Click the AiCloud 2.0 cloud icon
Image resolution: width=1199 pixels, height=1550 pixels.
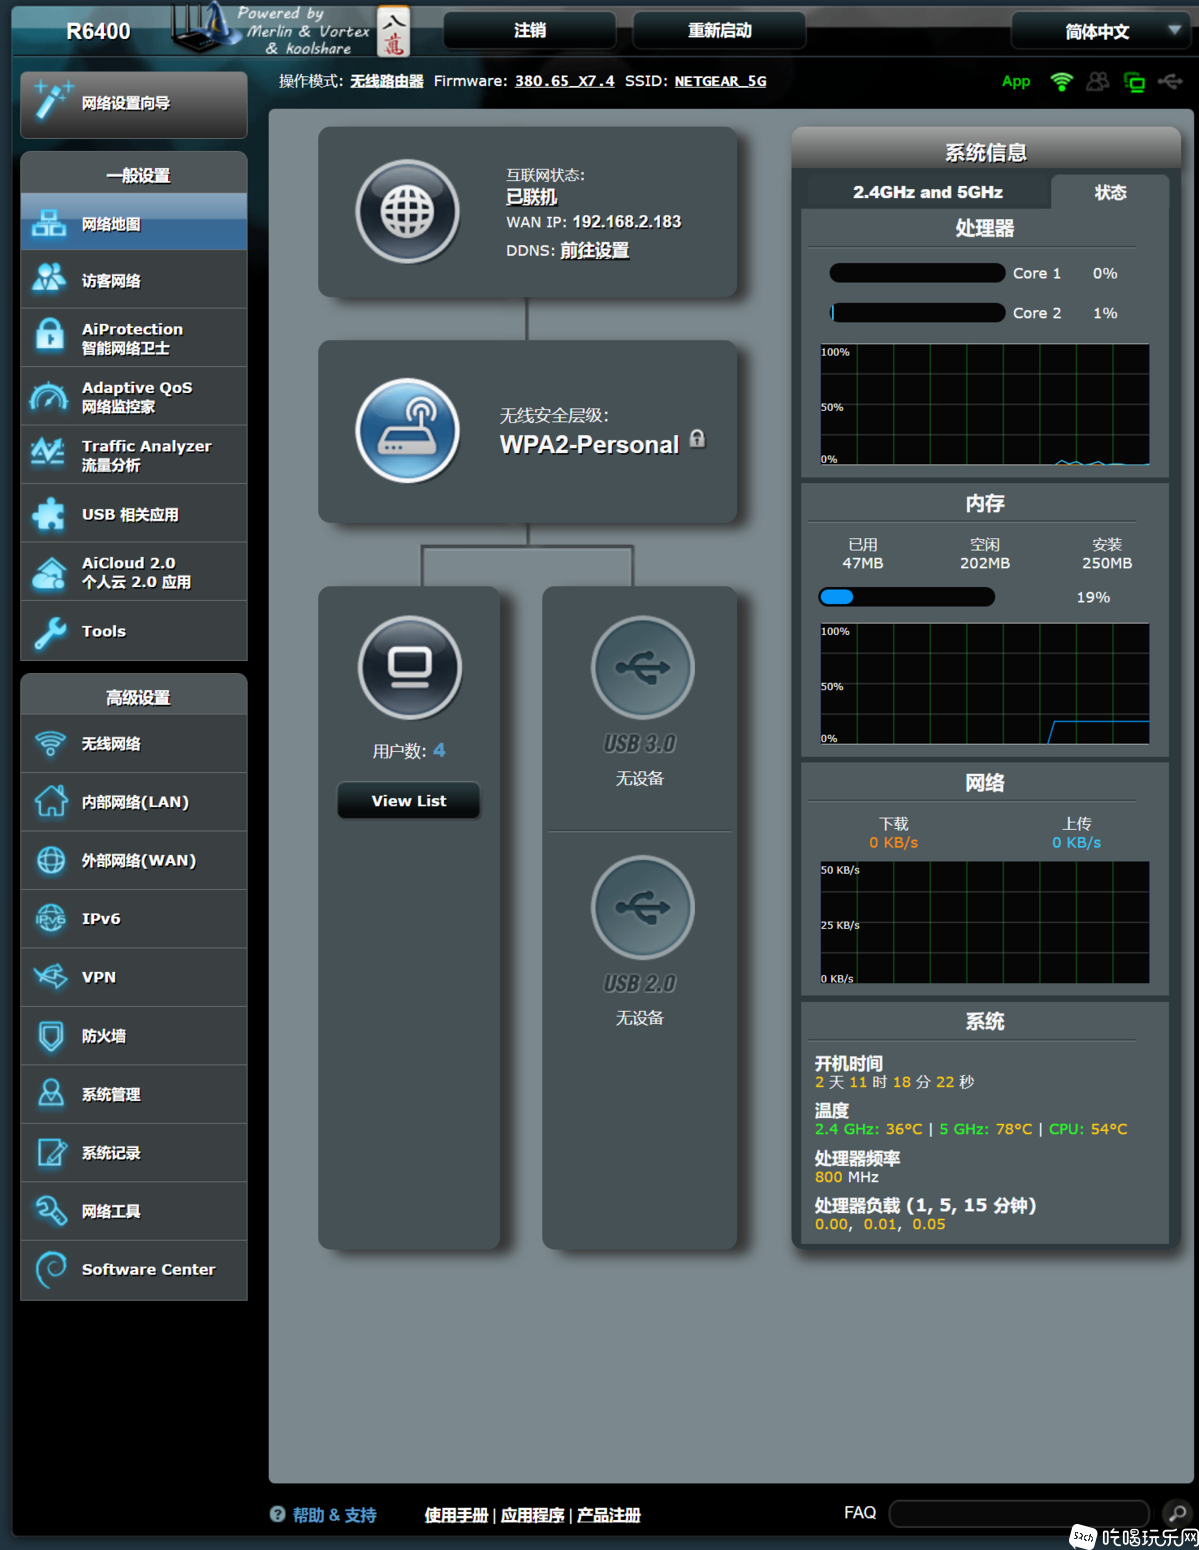pyautogui.click(x=49, y=572)
